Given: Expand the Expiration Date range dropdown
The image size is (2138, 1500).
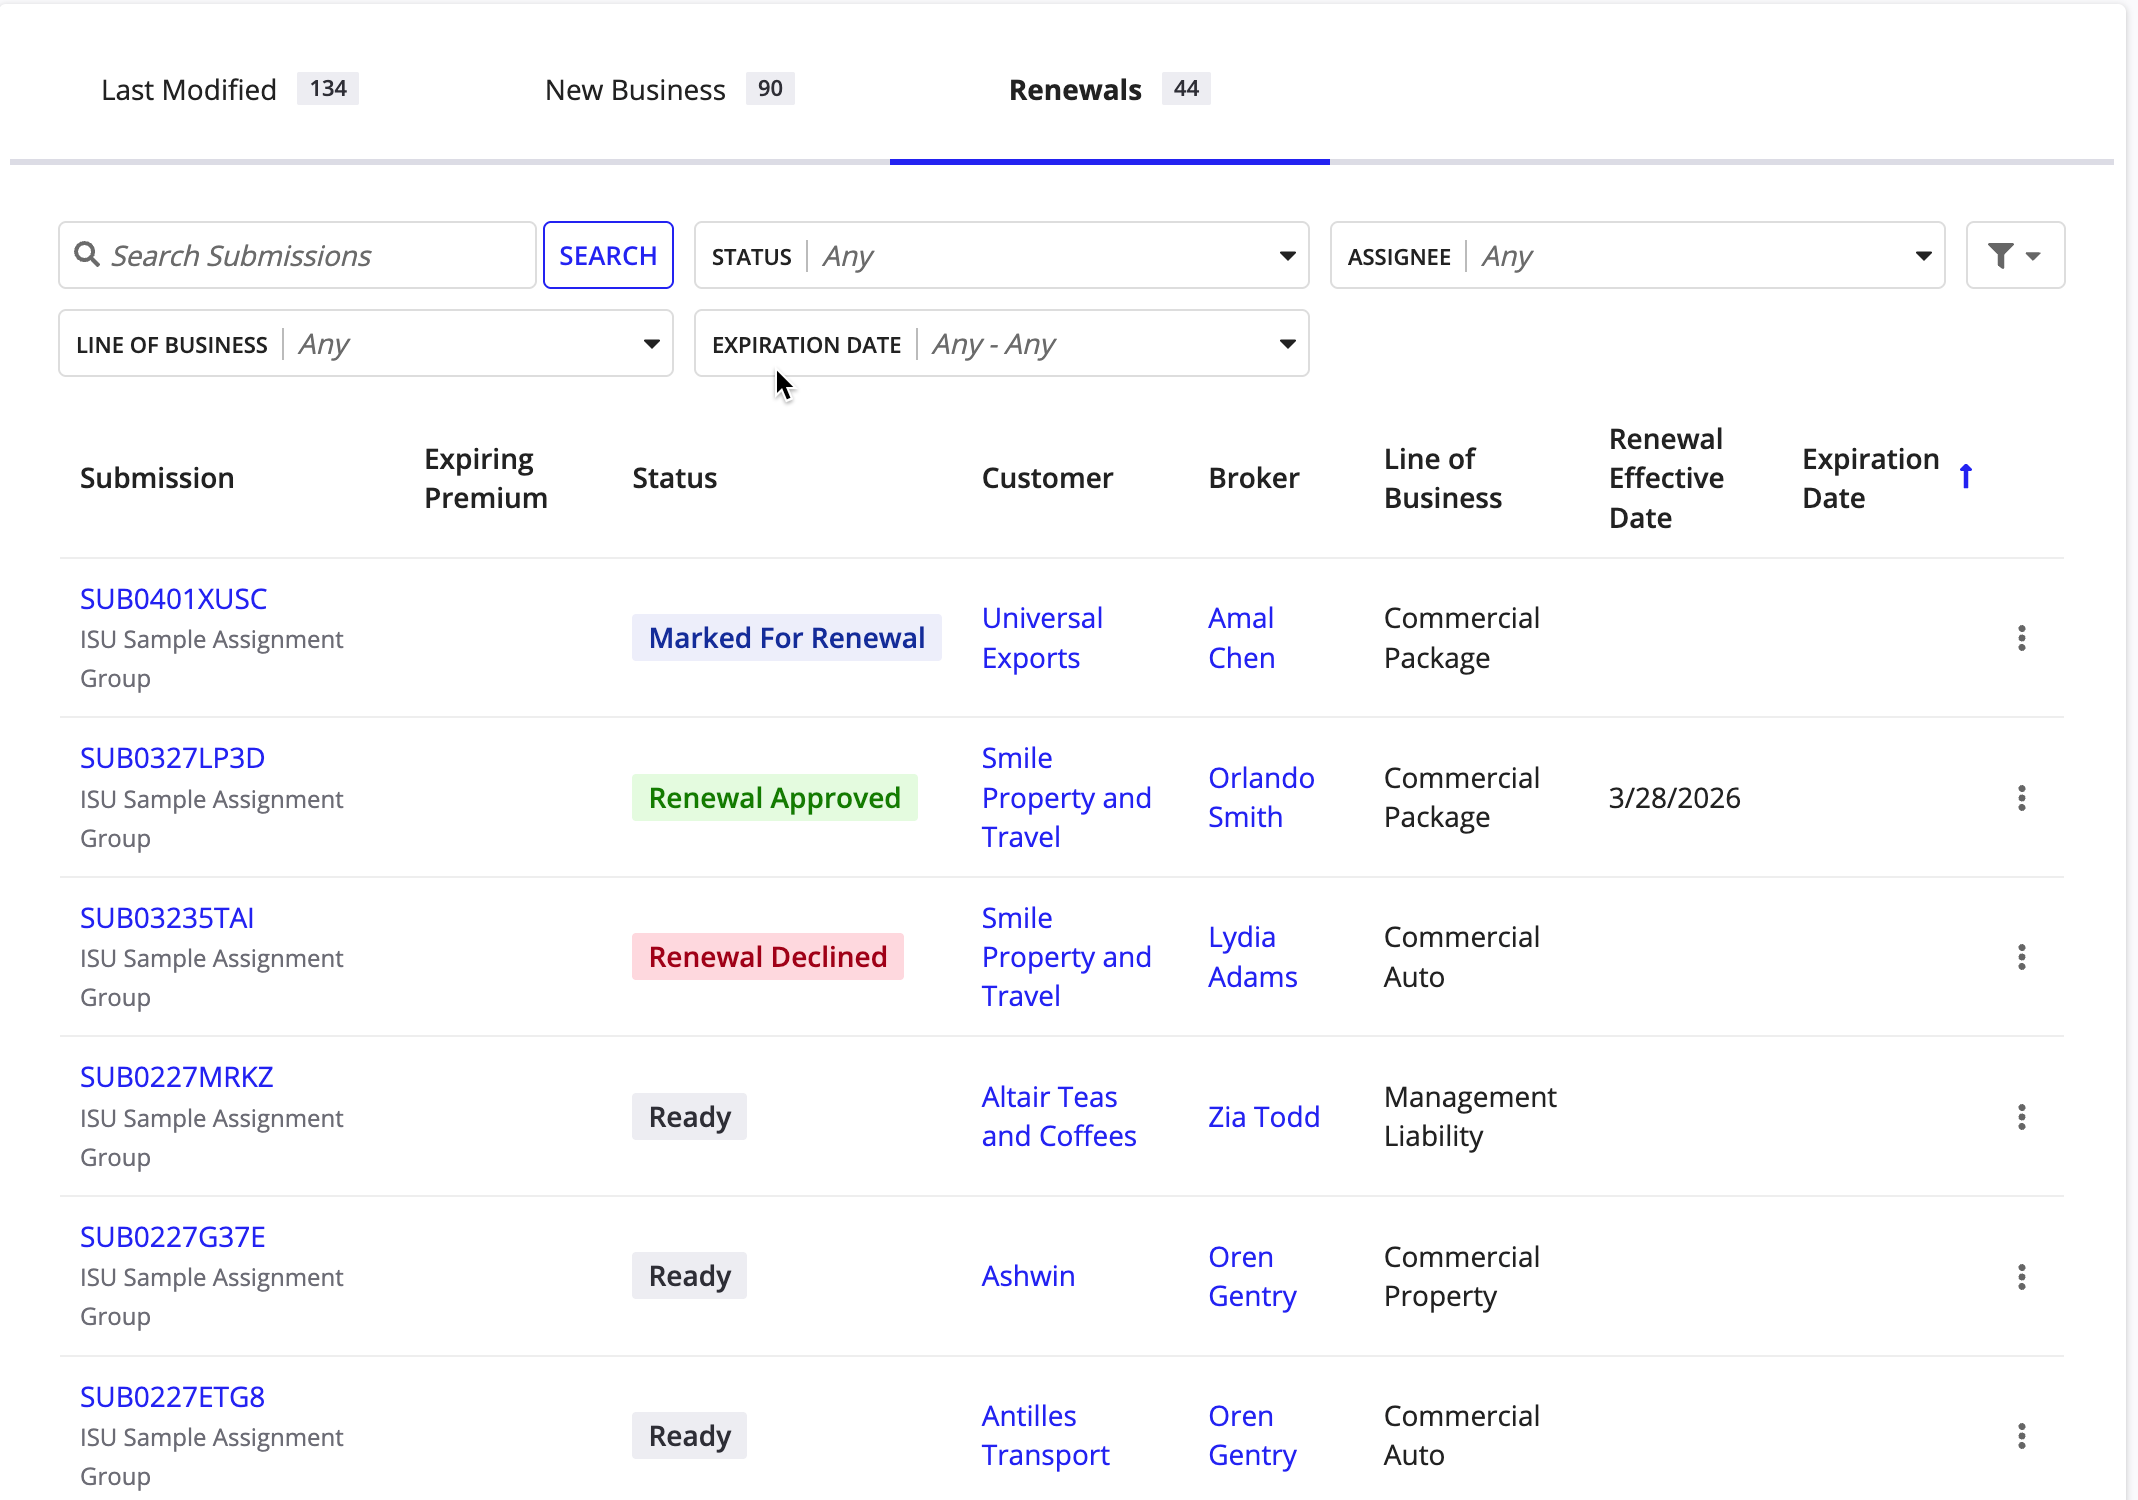Looking at the screenshot, I should 1001,344.
